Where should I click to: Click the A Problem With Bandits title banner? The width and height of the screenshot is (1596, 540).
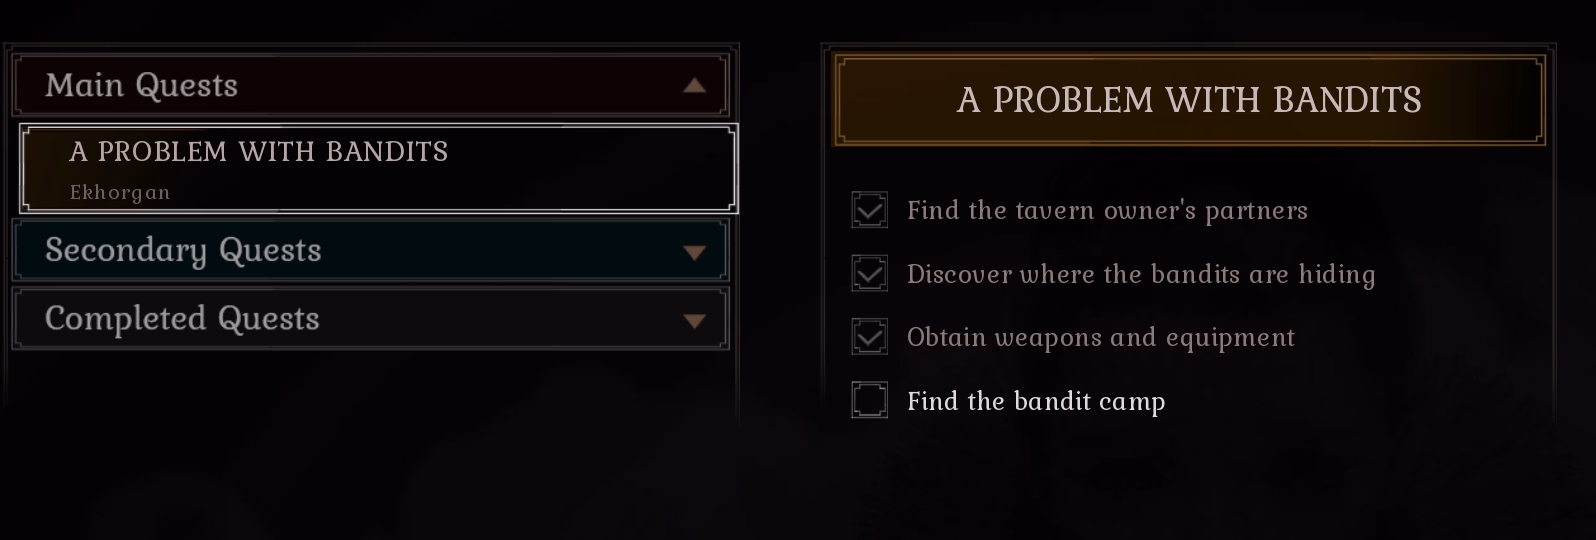[1188, 100]
